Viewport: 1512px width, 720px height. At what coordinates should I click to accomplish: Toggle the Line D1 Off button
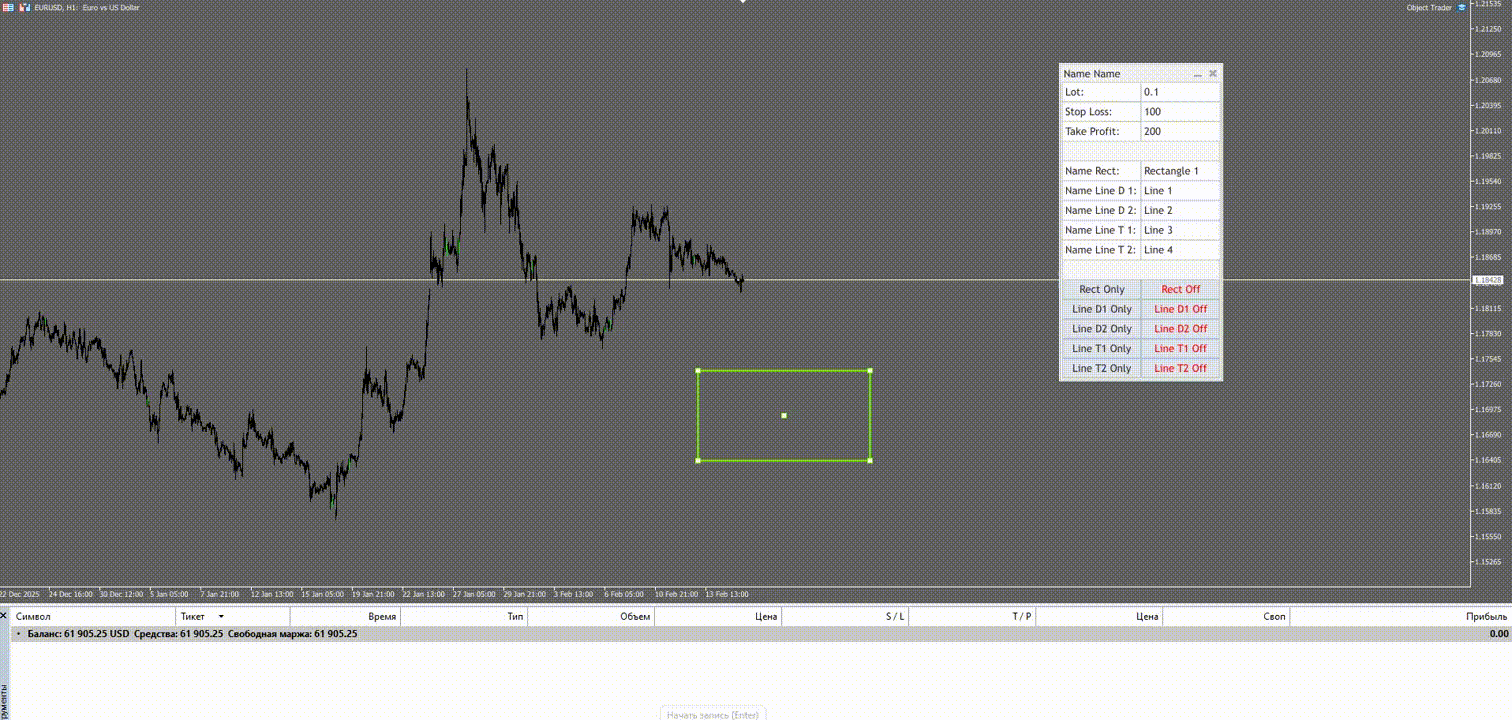pos(1181,309)
